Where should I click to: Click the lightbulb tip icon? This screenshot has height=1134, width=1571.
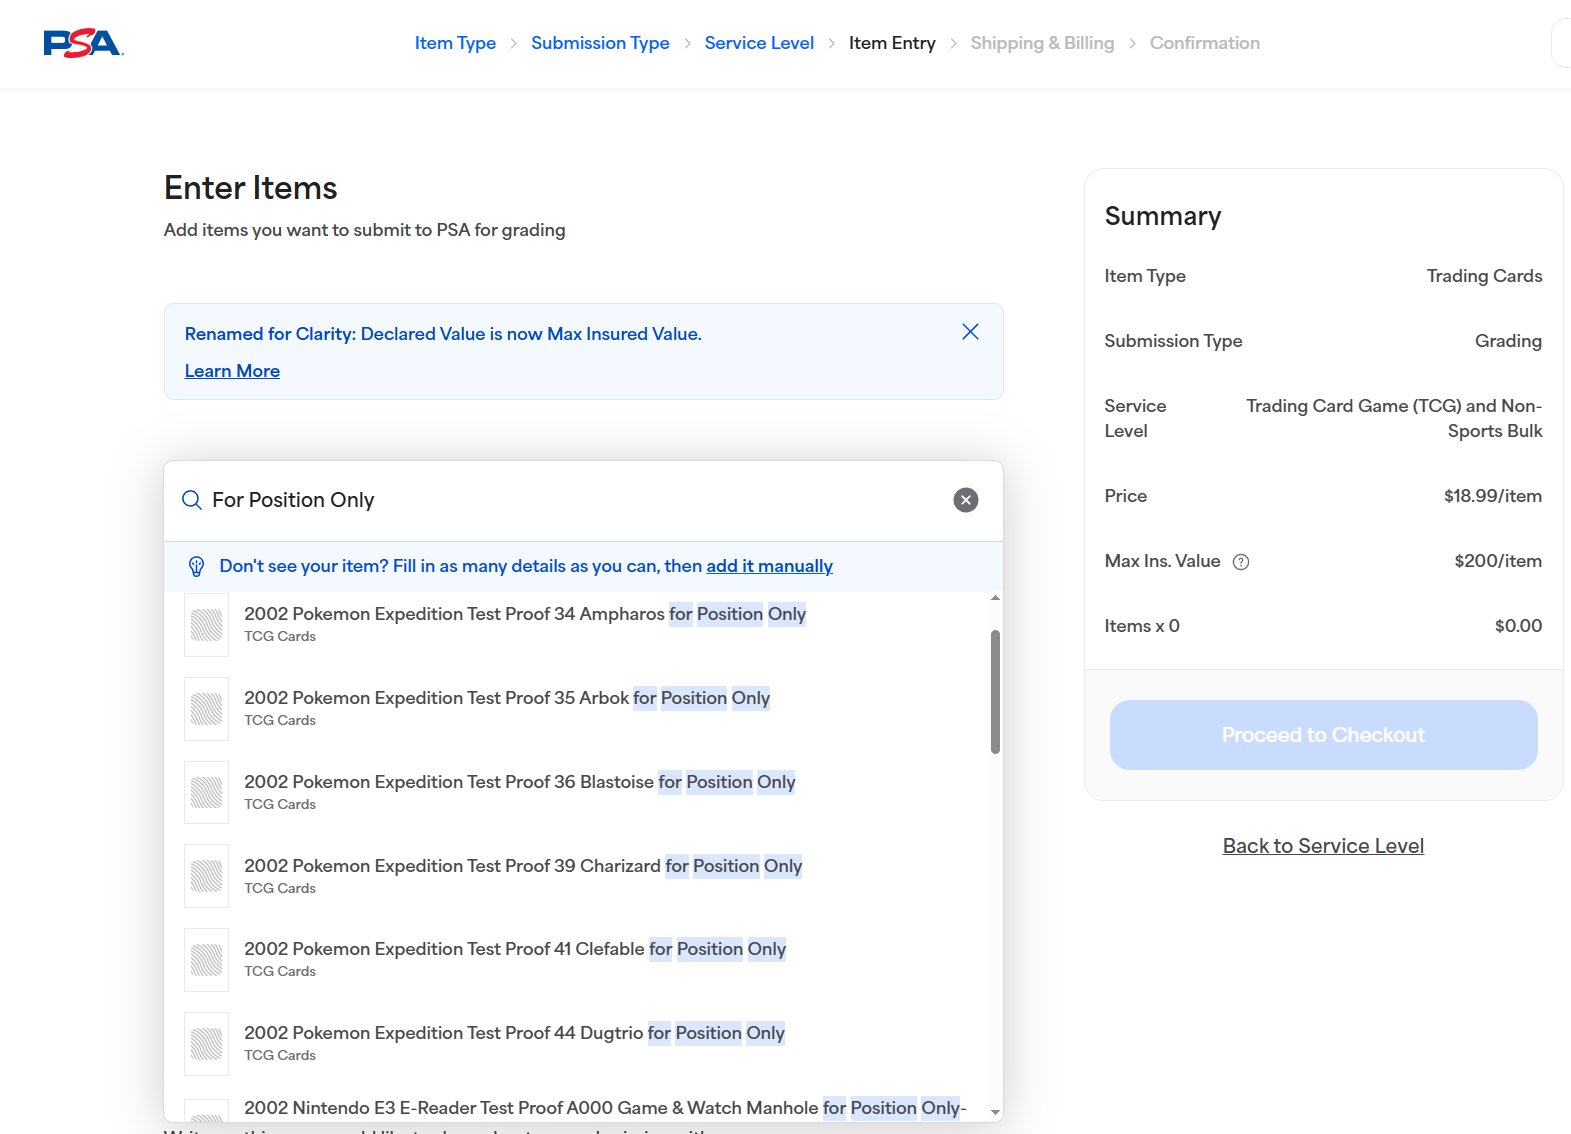coord(197,567)
